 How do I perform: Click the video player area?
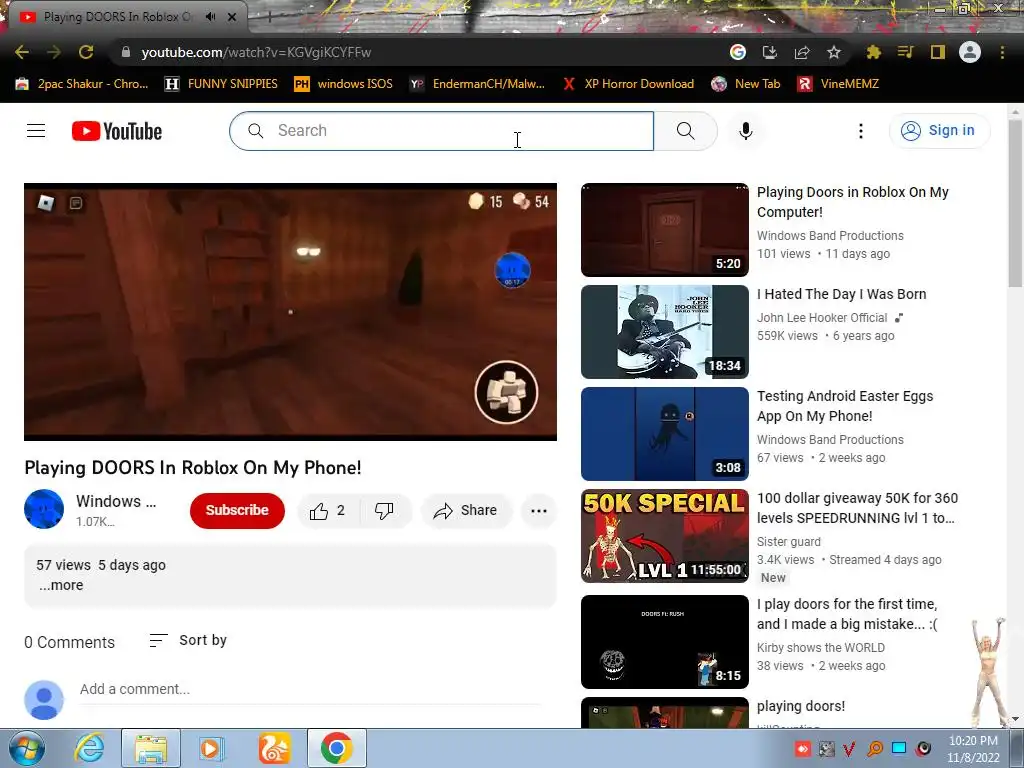point(291,312)
